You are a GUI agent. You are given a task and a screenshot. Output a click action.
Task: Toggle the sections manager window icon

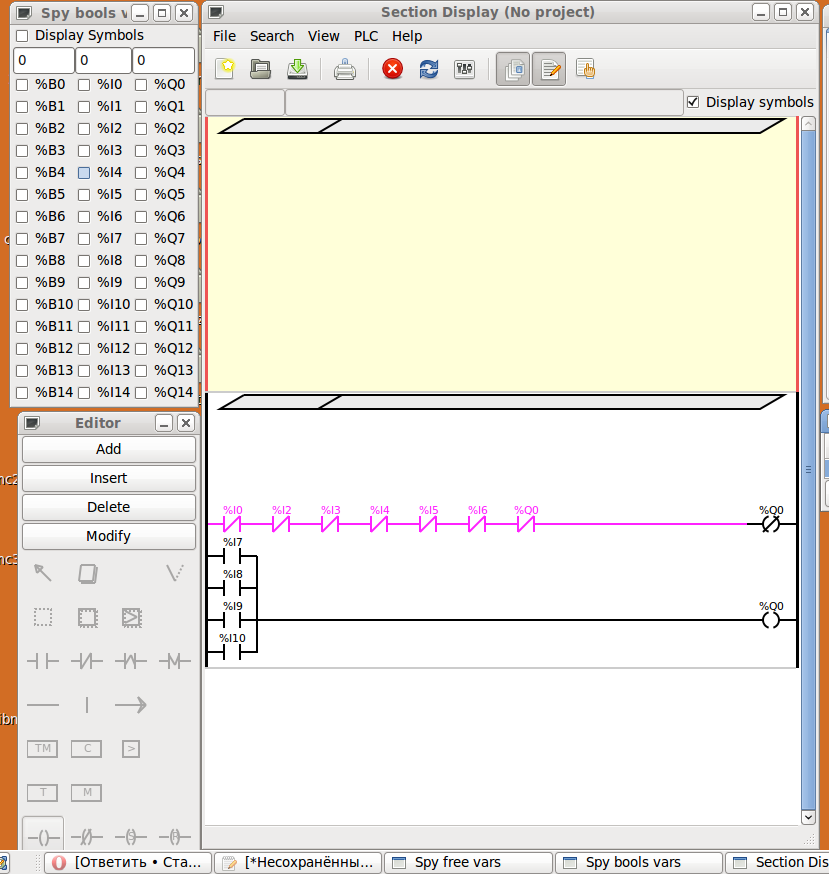coord(513,69)
